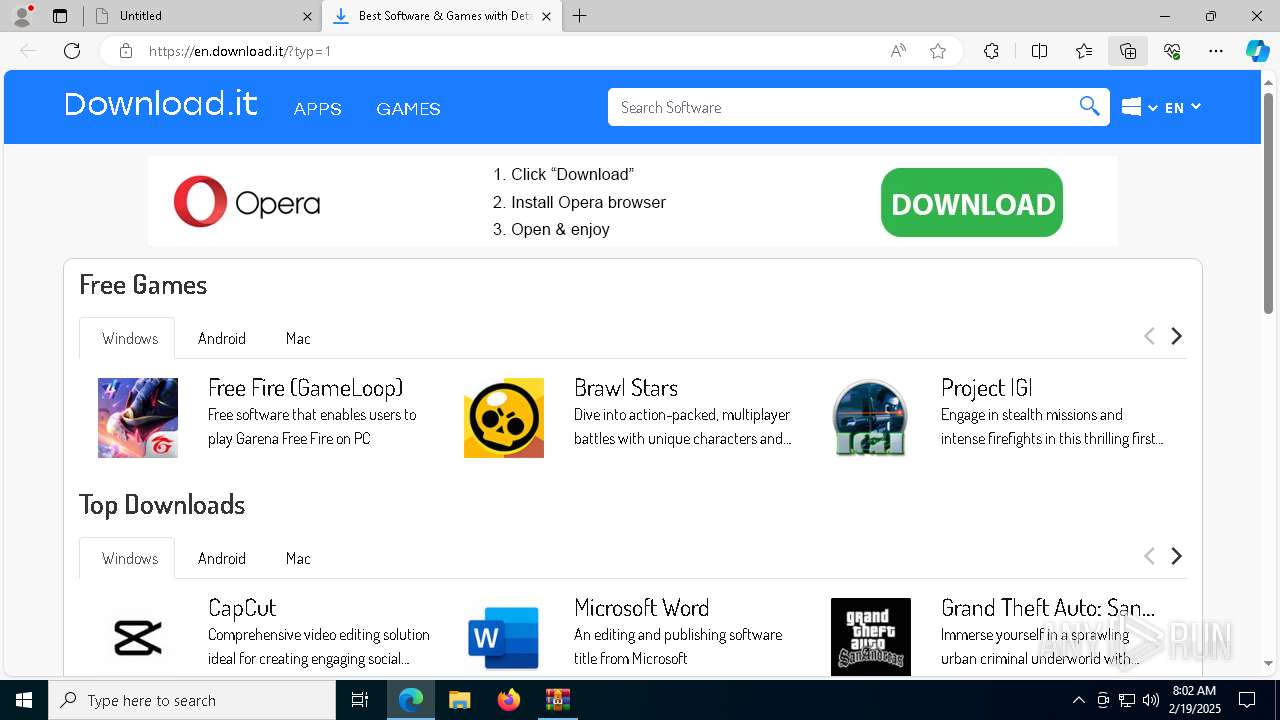Image resolution: width=1280 pixels, height=720 pixels.
Task: Toggle split screen icon
Action: point(1039,51)
